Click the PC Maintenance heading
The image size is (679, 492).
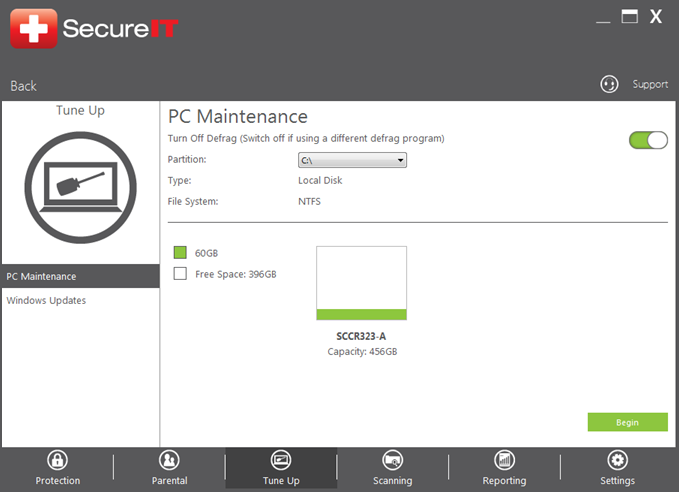[x=238, y=117]
